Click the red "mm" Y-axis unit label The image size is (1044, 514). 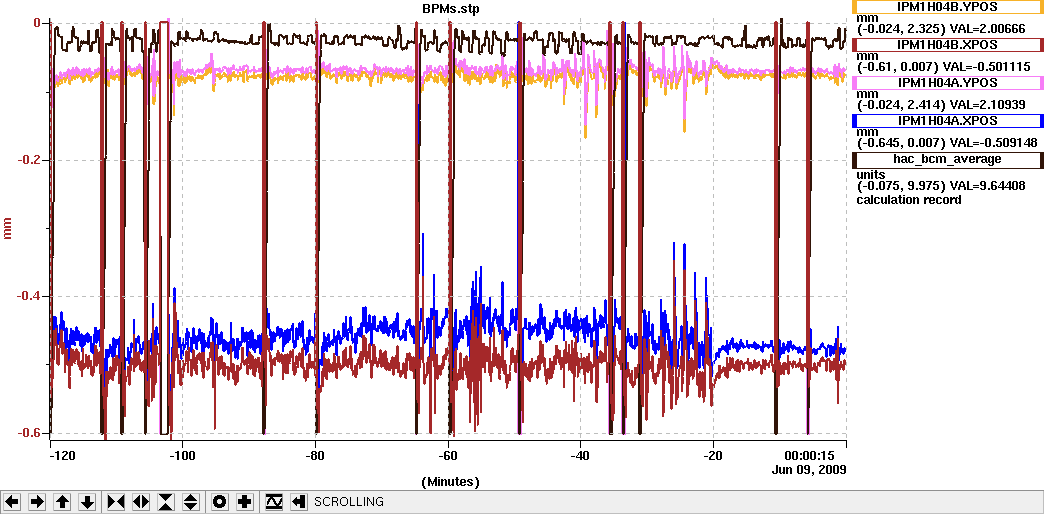8,228
